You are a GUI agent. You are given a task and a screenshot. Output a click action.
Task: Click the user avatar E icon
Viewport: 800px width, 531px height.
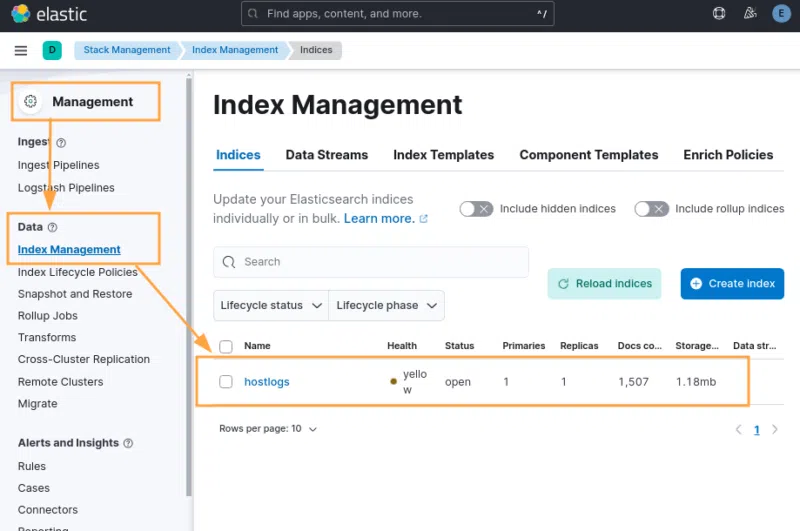[x=781, y=14]
